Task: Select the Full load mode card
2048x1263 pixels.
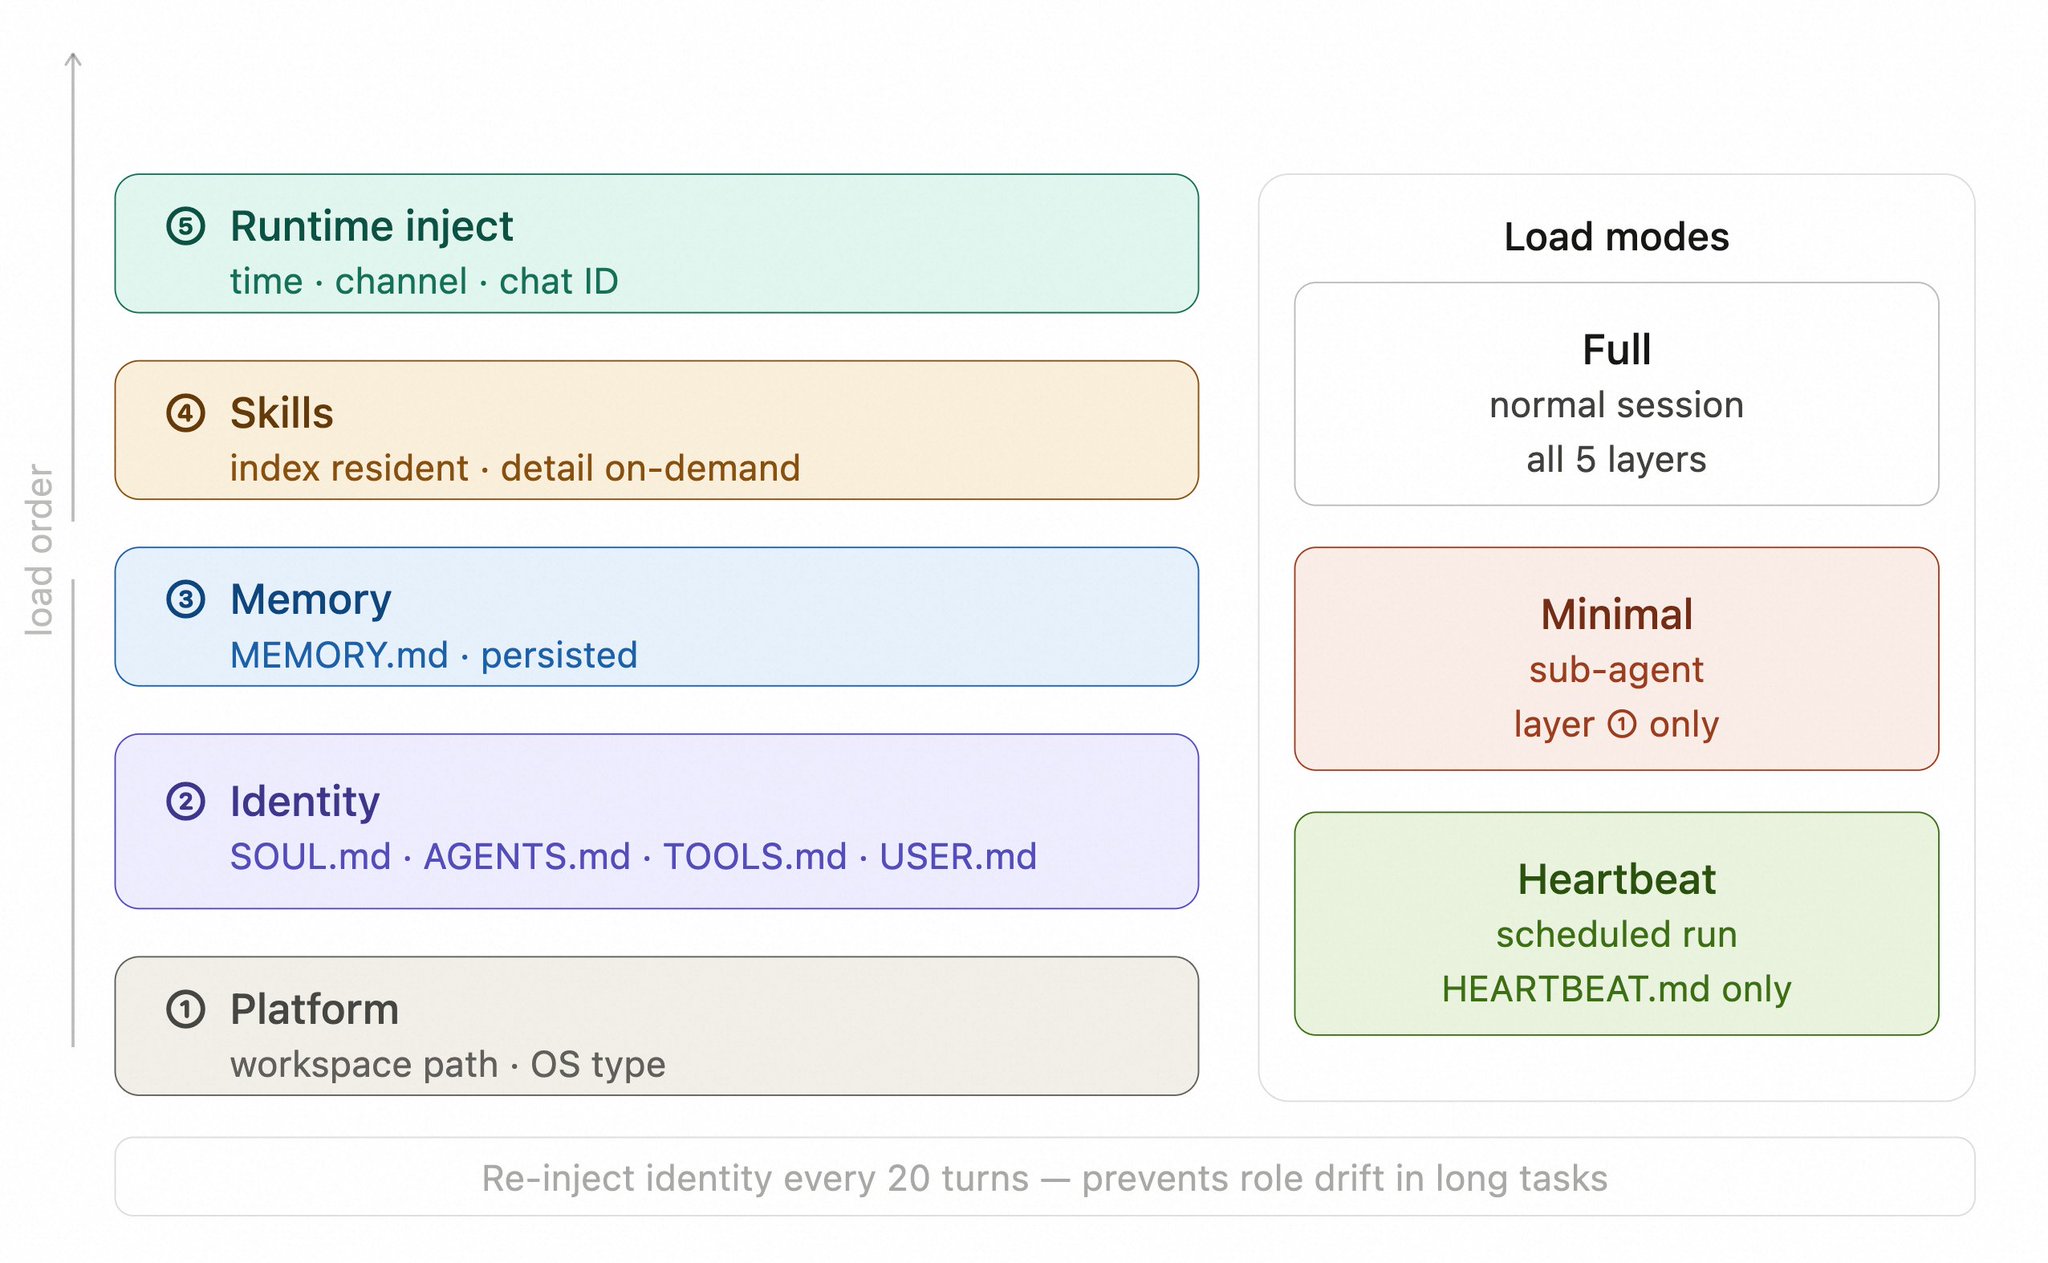Action: coord(1616,394)
